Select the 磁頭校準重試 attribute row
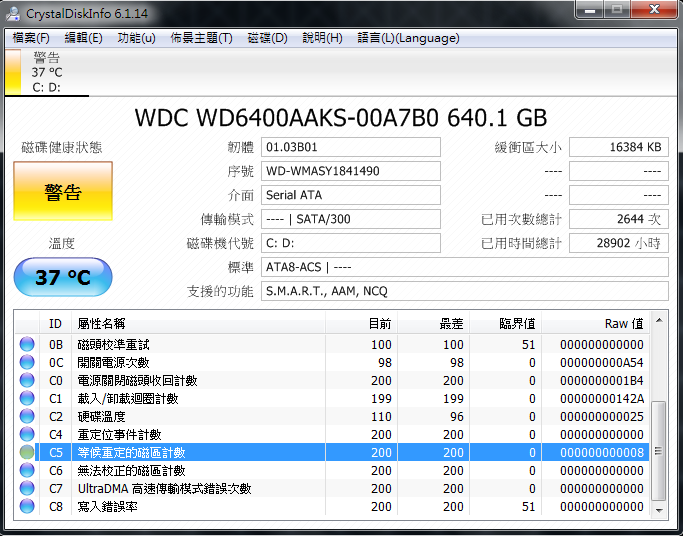The width and height of the screenshot is (683, 536). tap(332, 344)
